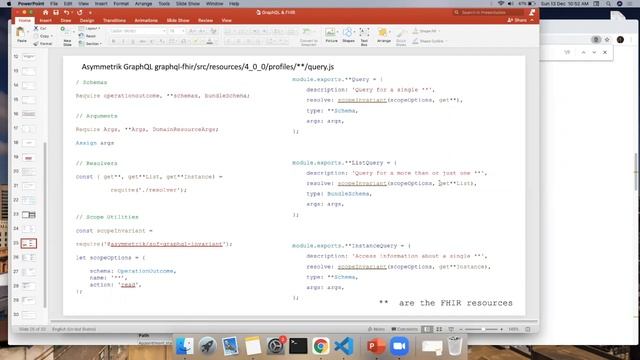
Task: Click Shape Outline in ribbon
Action: tap(429, 41)
